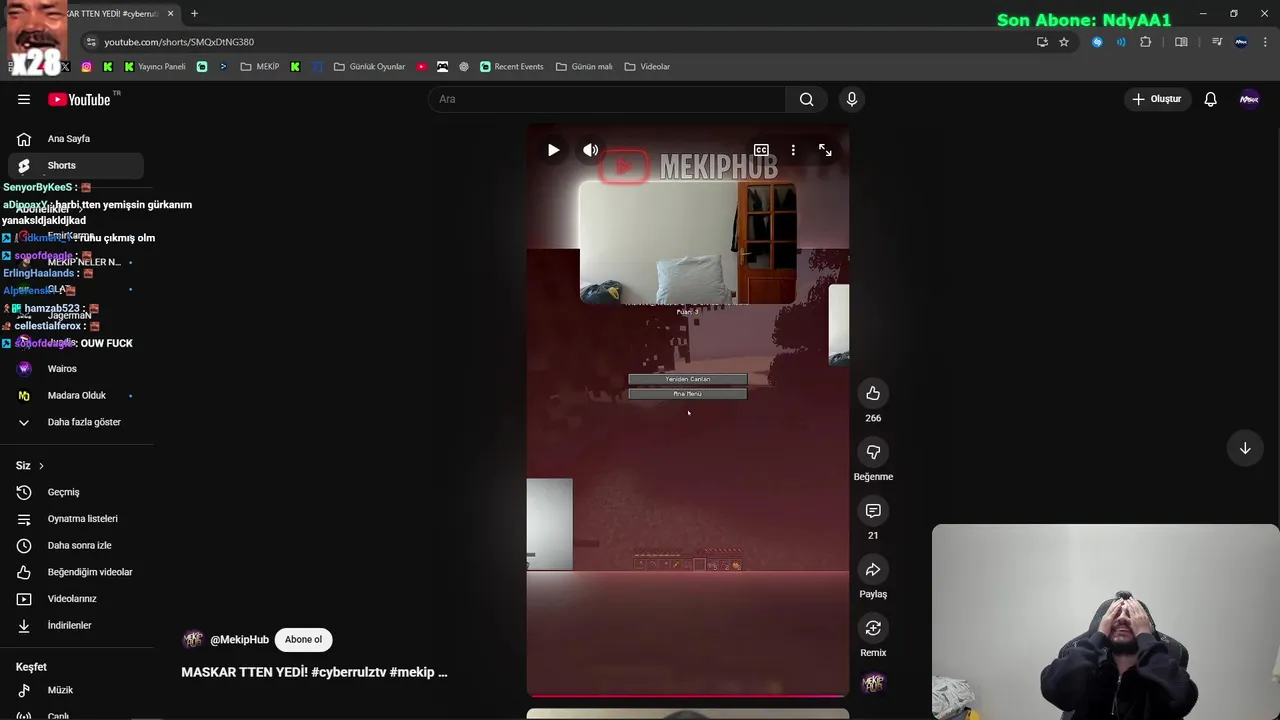1280x720 pixels.
Task: Open the Wairos subscription channel
Action: point(76,369)
